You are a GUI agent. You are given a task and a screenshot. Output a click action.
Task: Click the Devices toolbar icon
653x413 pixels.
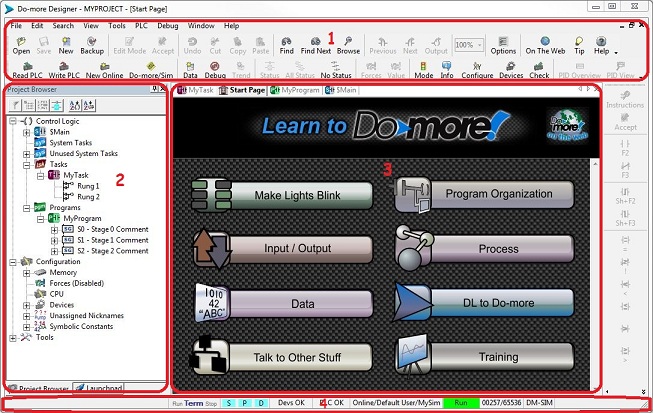tap(511, 70)
